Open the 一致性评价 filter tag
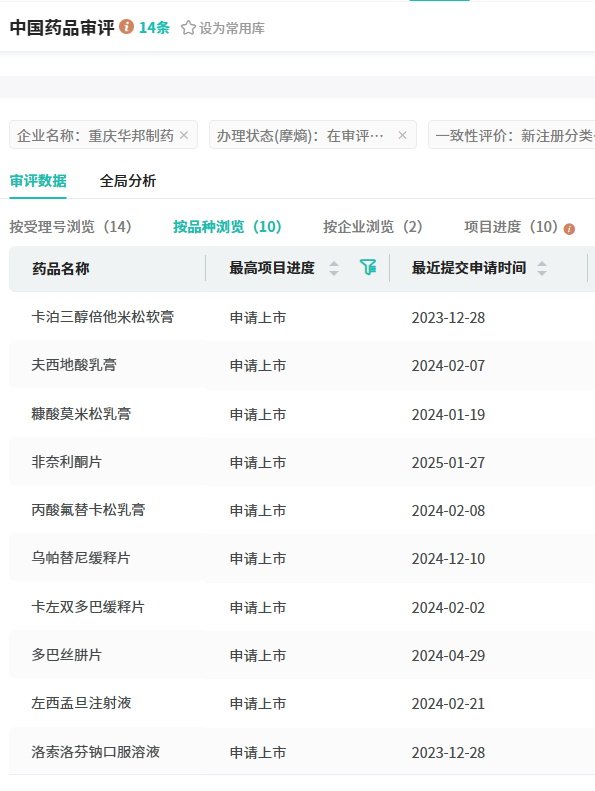The height and width of the screenshot is (791, 595). [512, 135]
